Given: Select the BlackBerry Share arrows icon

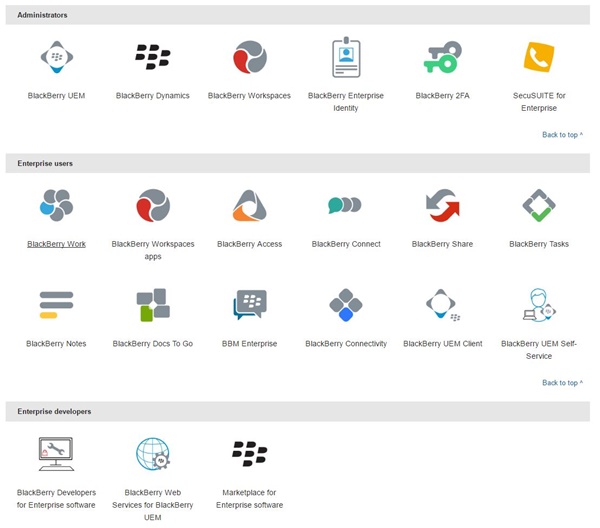Looking at the screenshot, I should click(x=442, y=205).
